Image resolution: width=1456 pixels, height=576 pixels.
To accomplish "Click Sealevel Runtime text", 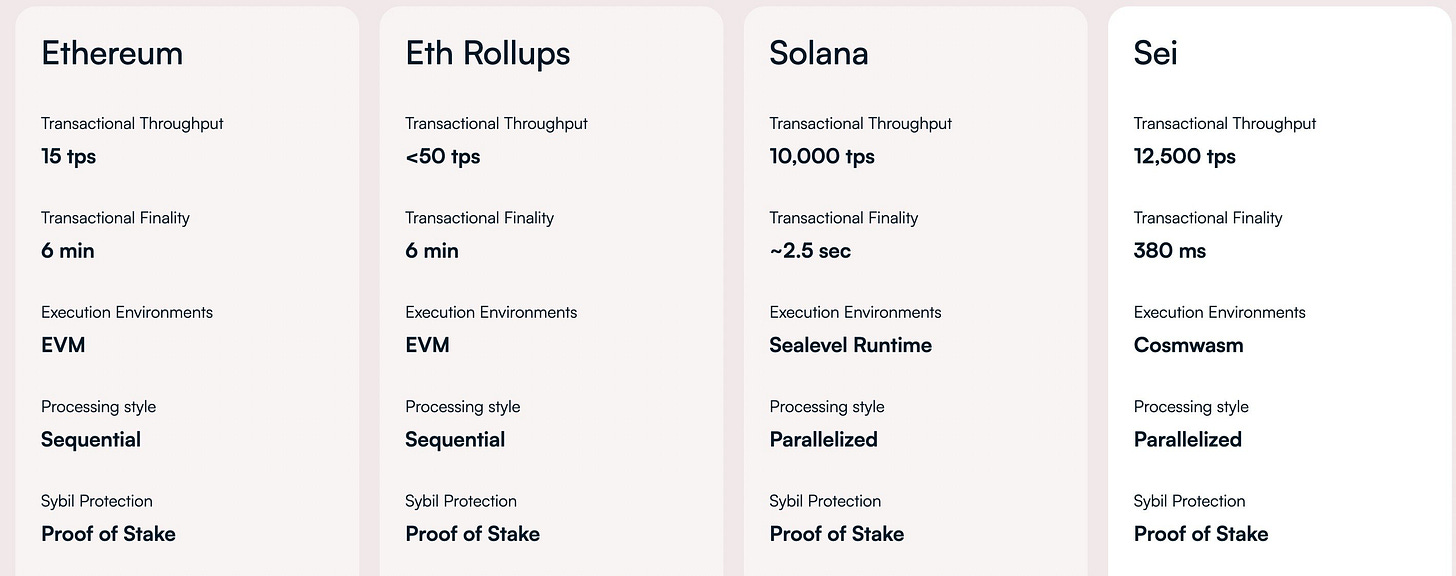I will point(851,345).
